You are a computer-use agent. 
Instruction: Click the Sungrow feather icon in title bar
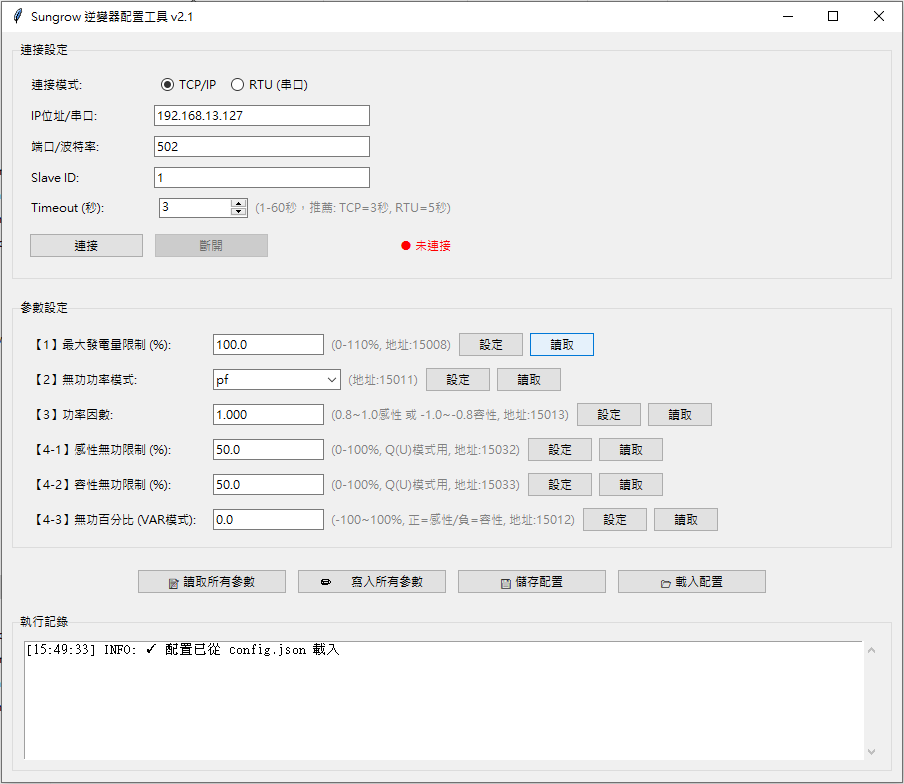17,16
